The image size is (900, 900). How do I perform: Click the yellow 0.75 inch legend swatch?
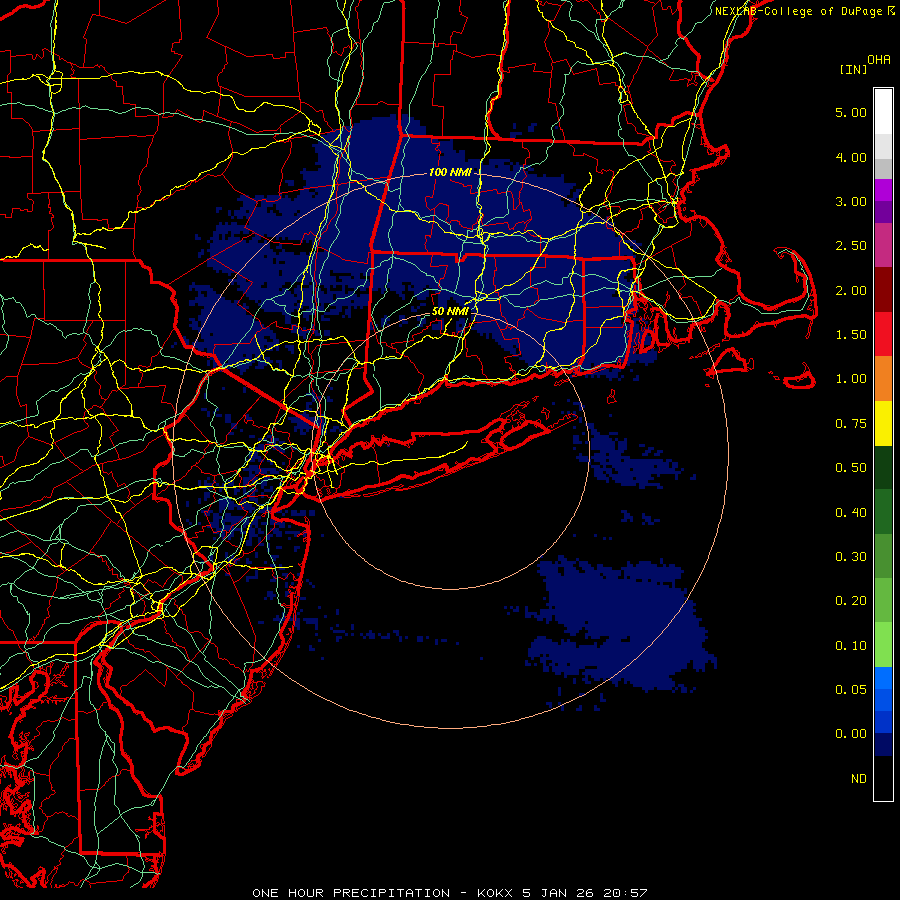pos(883,423)
